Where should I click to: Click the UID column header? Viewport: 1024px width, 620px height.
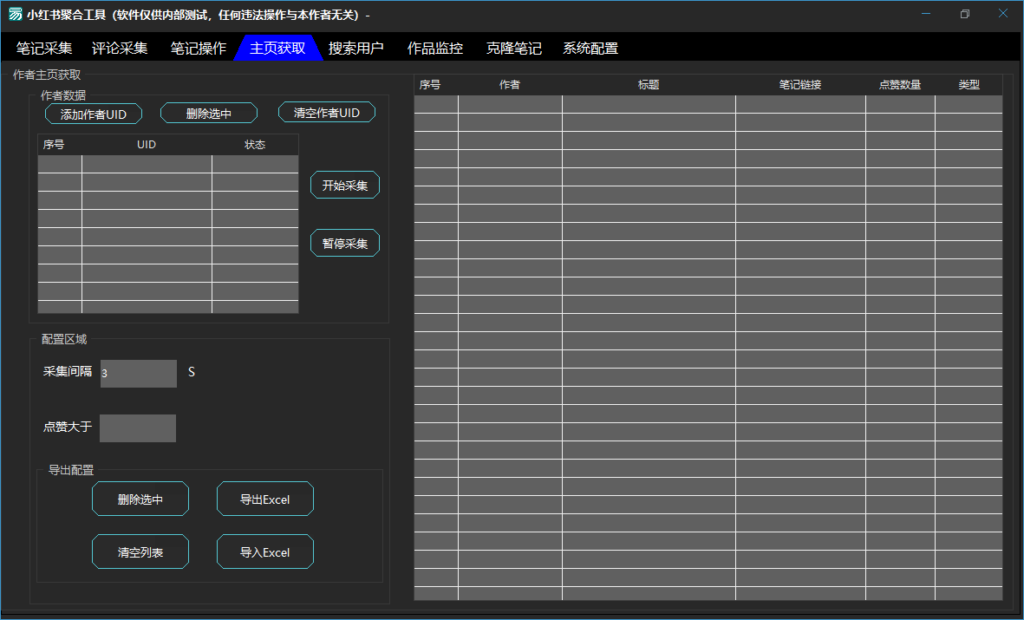146,144
